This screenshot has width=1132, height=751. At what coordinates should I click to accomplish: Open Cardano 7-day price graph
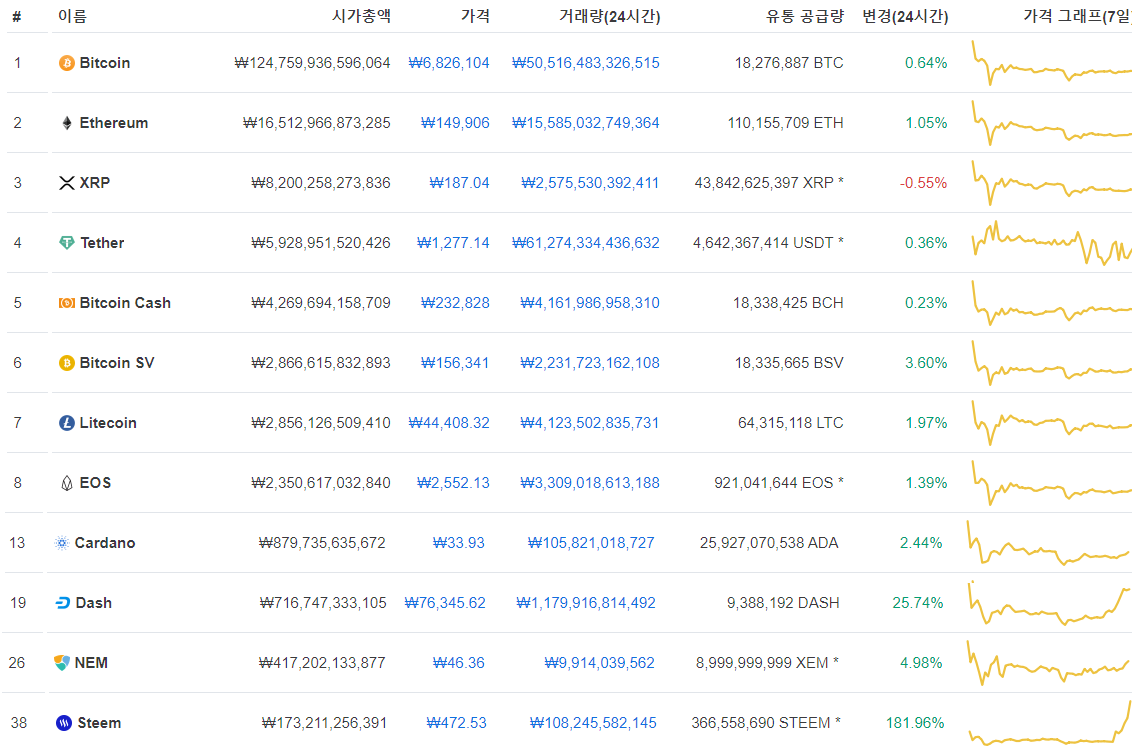[x=1049, y=542]
